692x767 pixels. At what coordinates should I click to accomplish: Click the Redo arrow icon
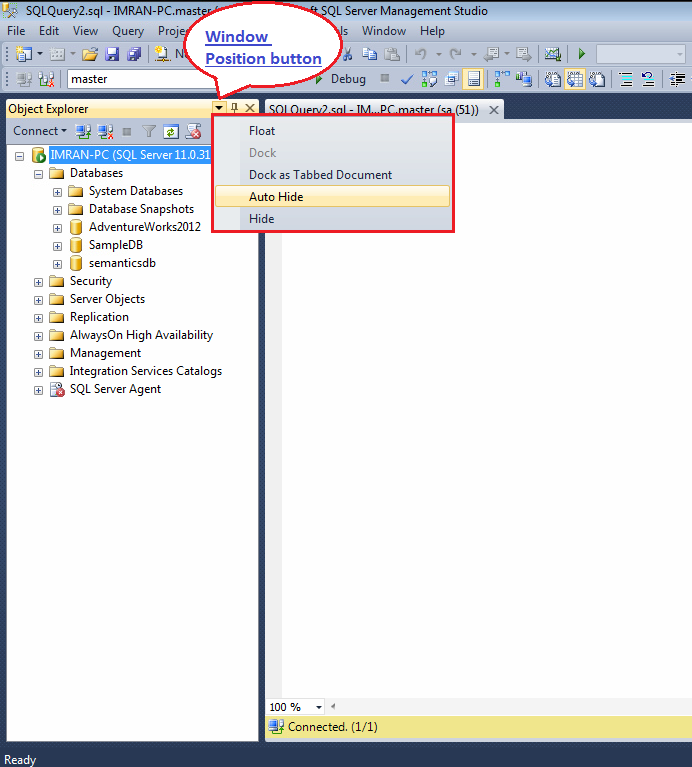point(456,54)
